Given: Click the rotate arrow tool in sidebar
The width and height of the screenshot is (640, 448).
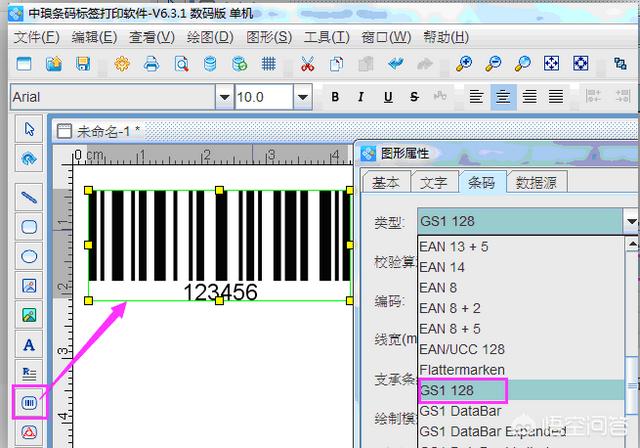Looking at the screenshot, I should point(29,158).
